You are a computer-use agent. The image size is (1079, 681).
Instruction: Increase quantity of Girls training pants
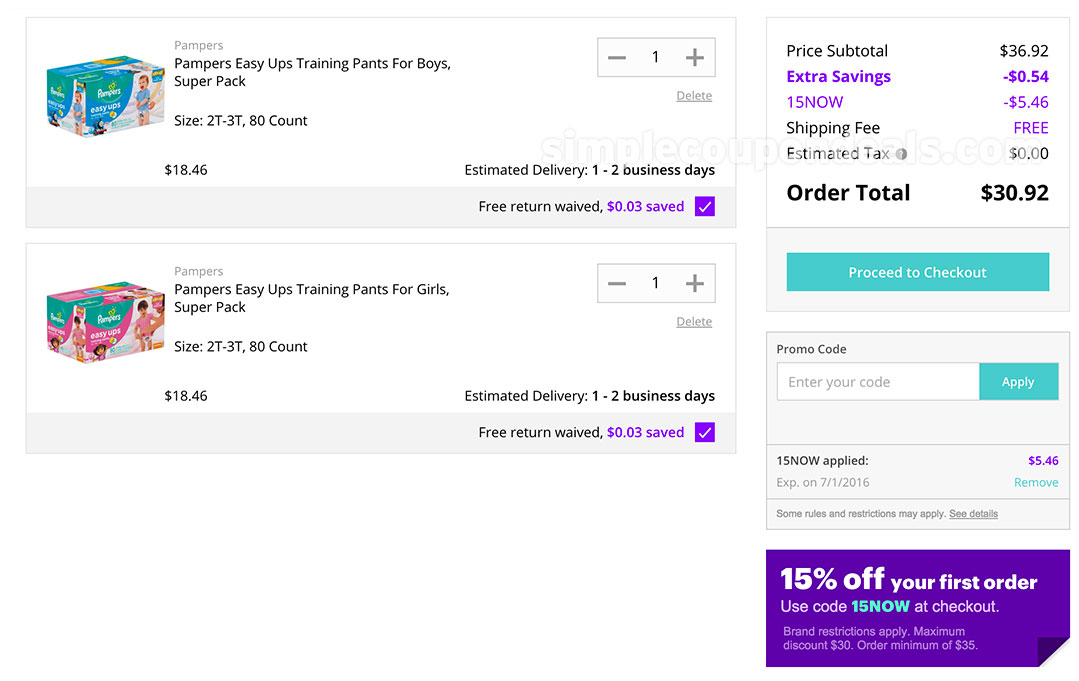(695, 283)
